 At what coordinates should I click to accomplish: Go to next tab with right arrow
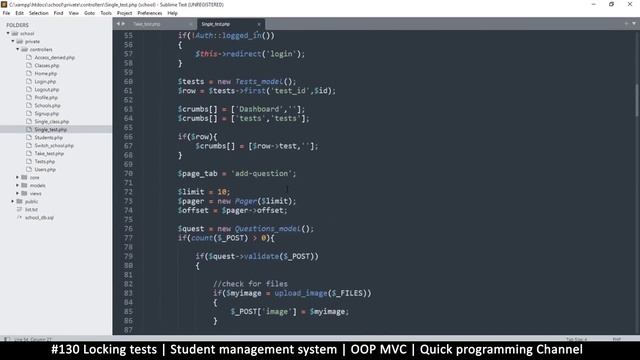pyautogui.click(x=123, y=24)
